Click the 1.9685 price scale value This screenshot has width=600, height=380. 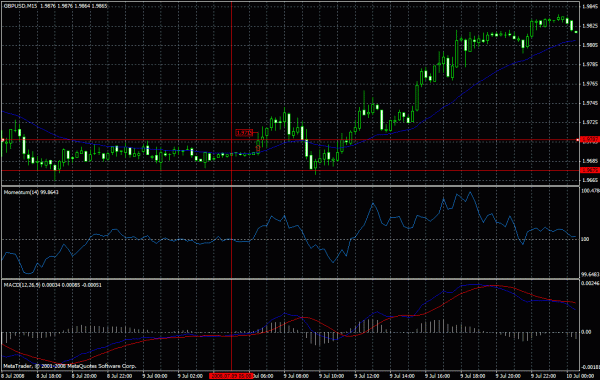point(590,161)
